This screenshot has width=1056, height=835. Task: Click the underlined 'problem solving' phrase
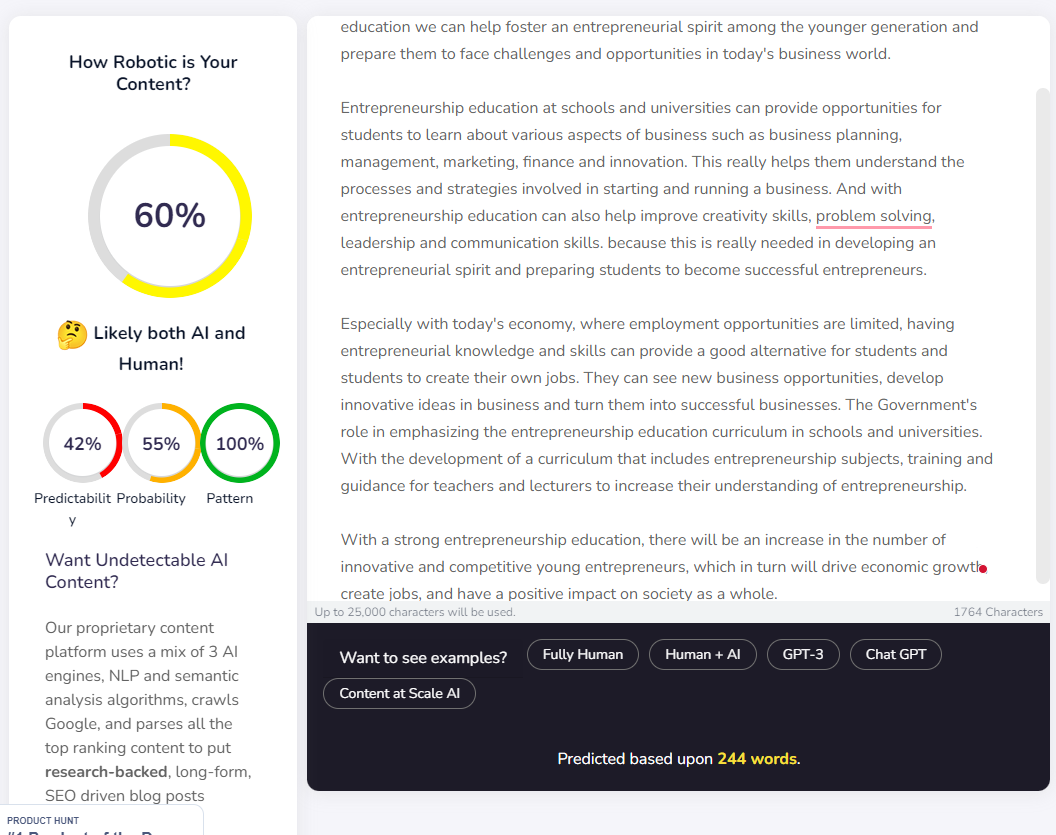coord(873,216)
